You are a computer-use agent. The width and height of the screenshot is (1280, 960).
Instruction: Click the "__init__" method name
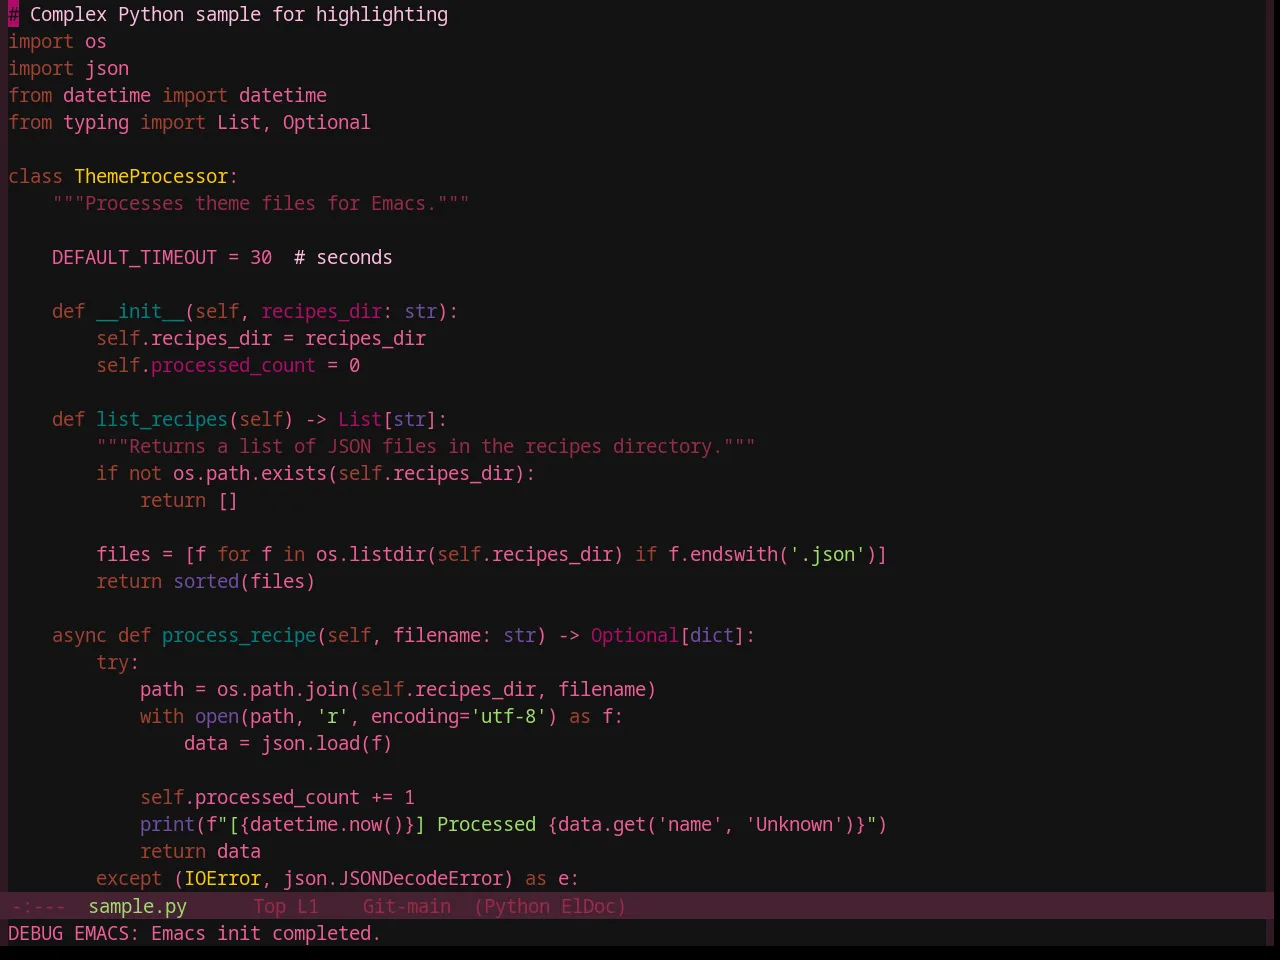coord(140,311)
